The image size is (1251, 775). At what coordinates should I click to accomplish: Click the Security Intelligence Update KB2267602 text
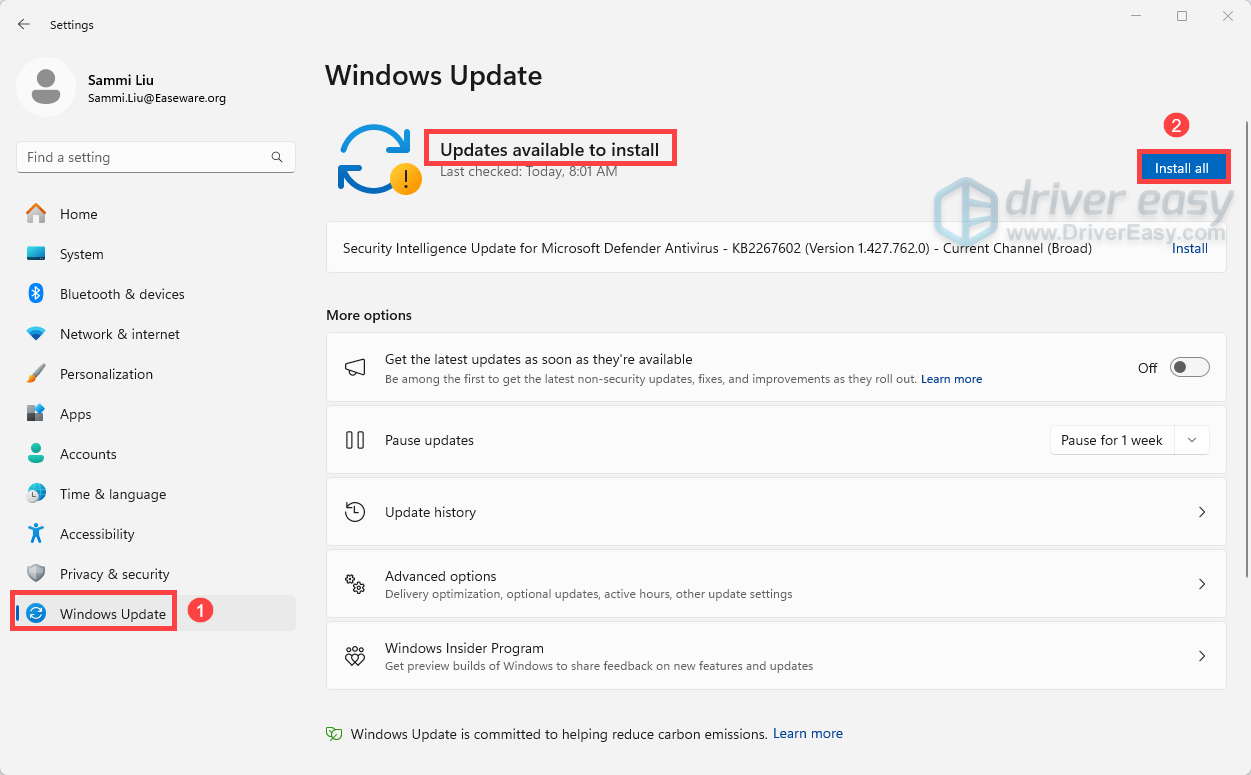(717, 248)
